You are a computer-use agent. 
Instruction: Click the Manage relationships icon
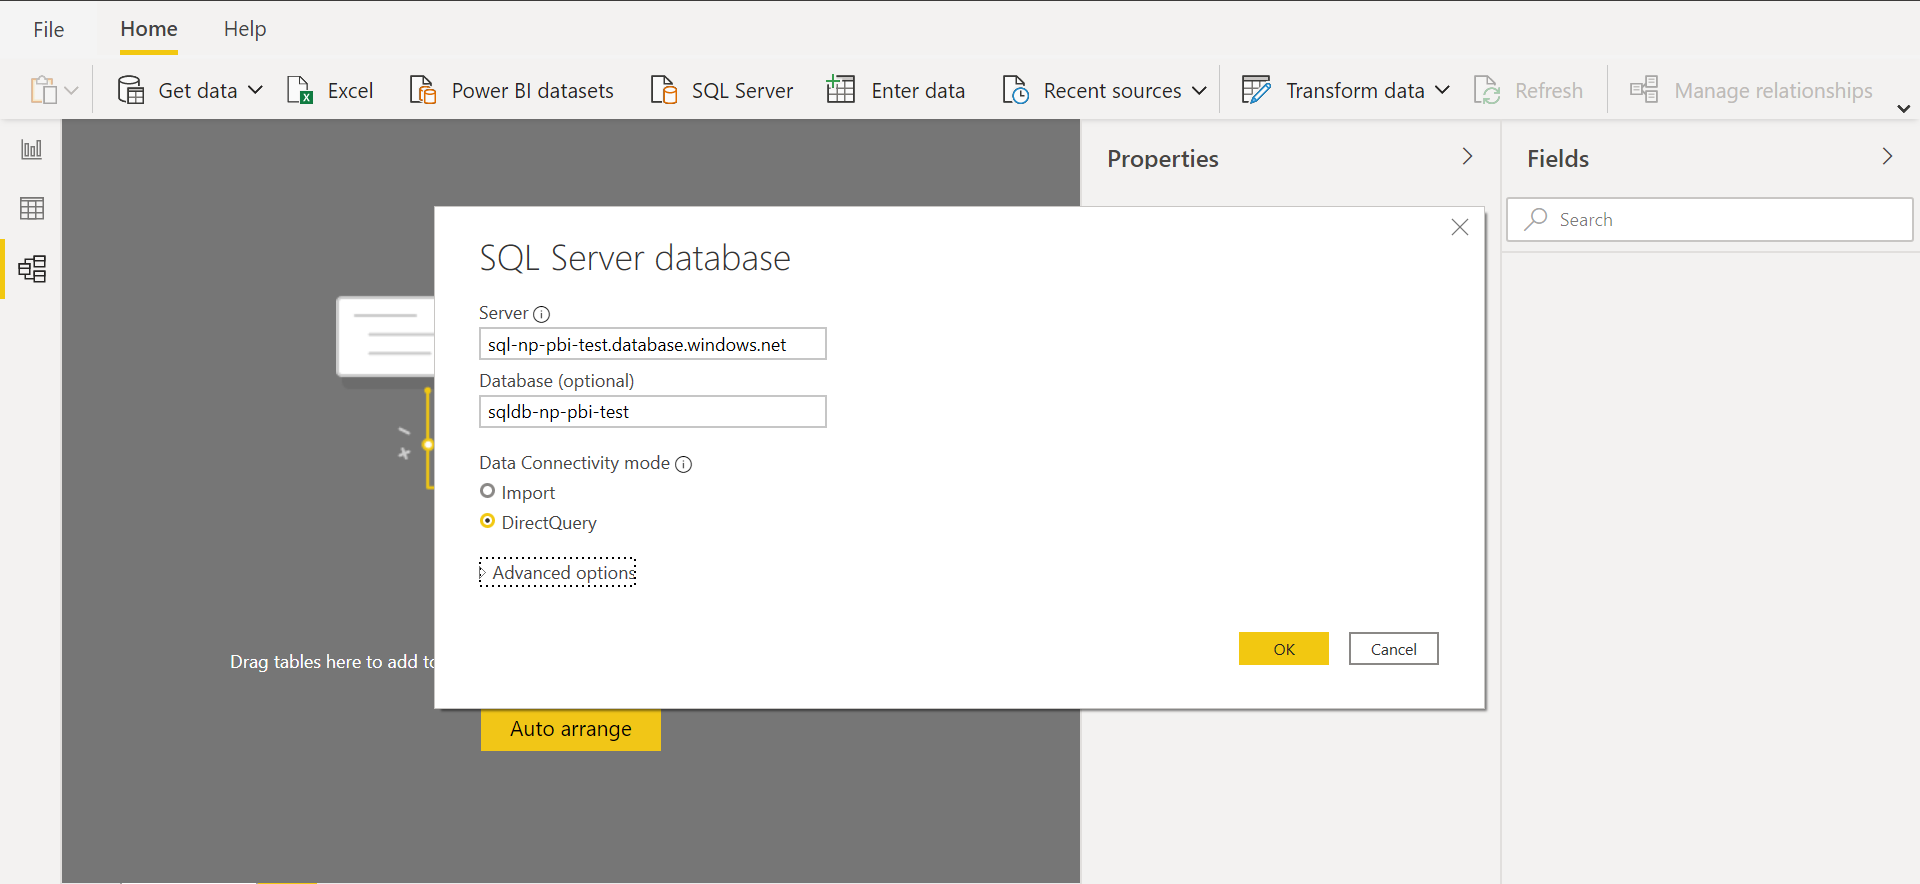(1644, 90)
